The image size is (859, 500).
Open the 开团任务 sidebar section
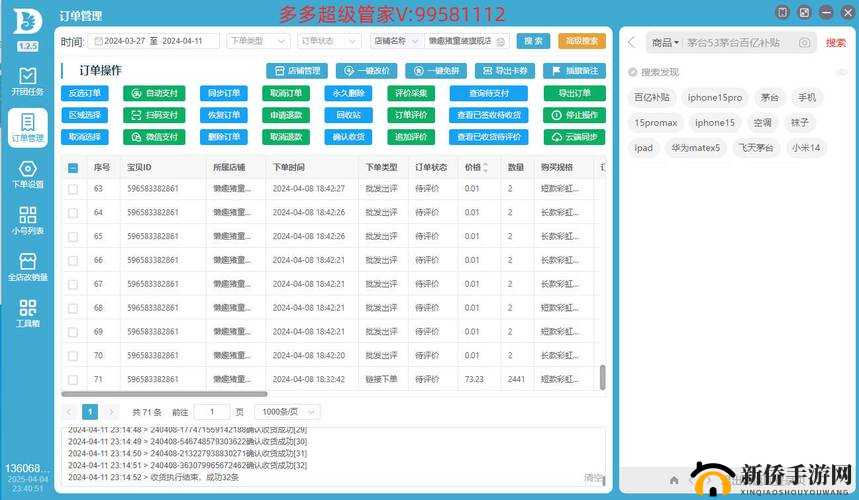click(x=27, y=81)
